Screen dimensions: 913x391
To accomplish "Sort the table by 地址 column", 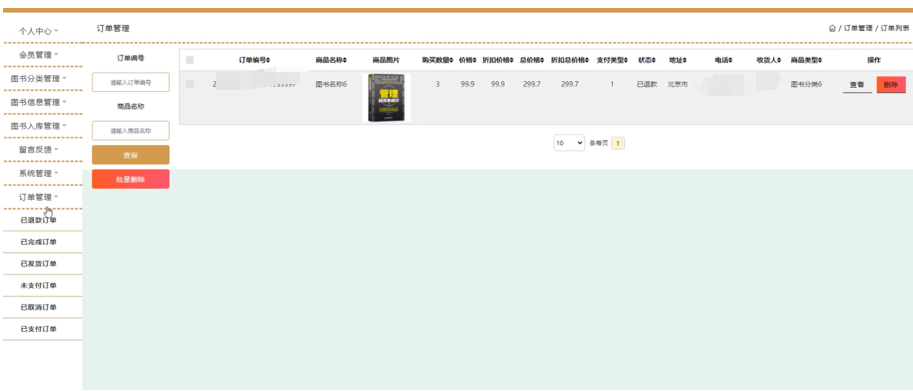I will [x=678, y=60].
